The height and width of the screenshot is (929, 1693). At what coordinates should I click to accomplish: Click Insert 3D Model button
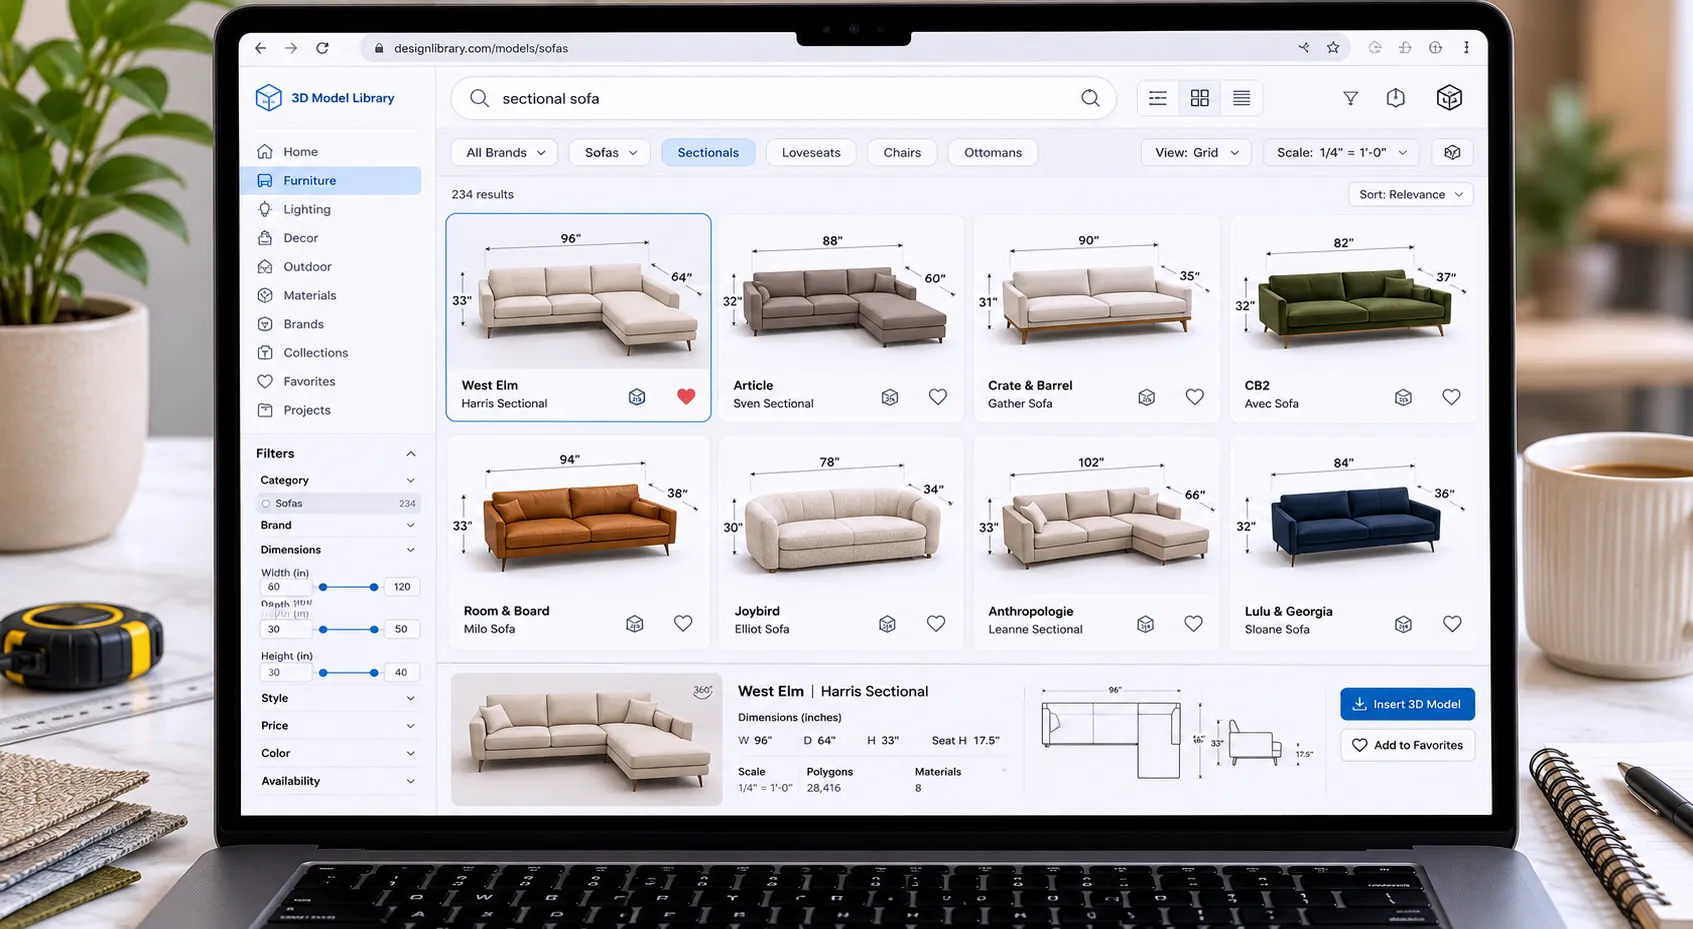pos(1407,704)
